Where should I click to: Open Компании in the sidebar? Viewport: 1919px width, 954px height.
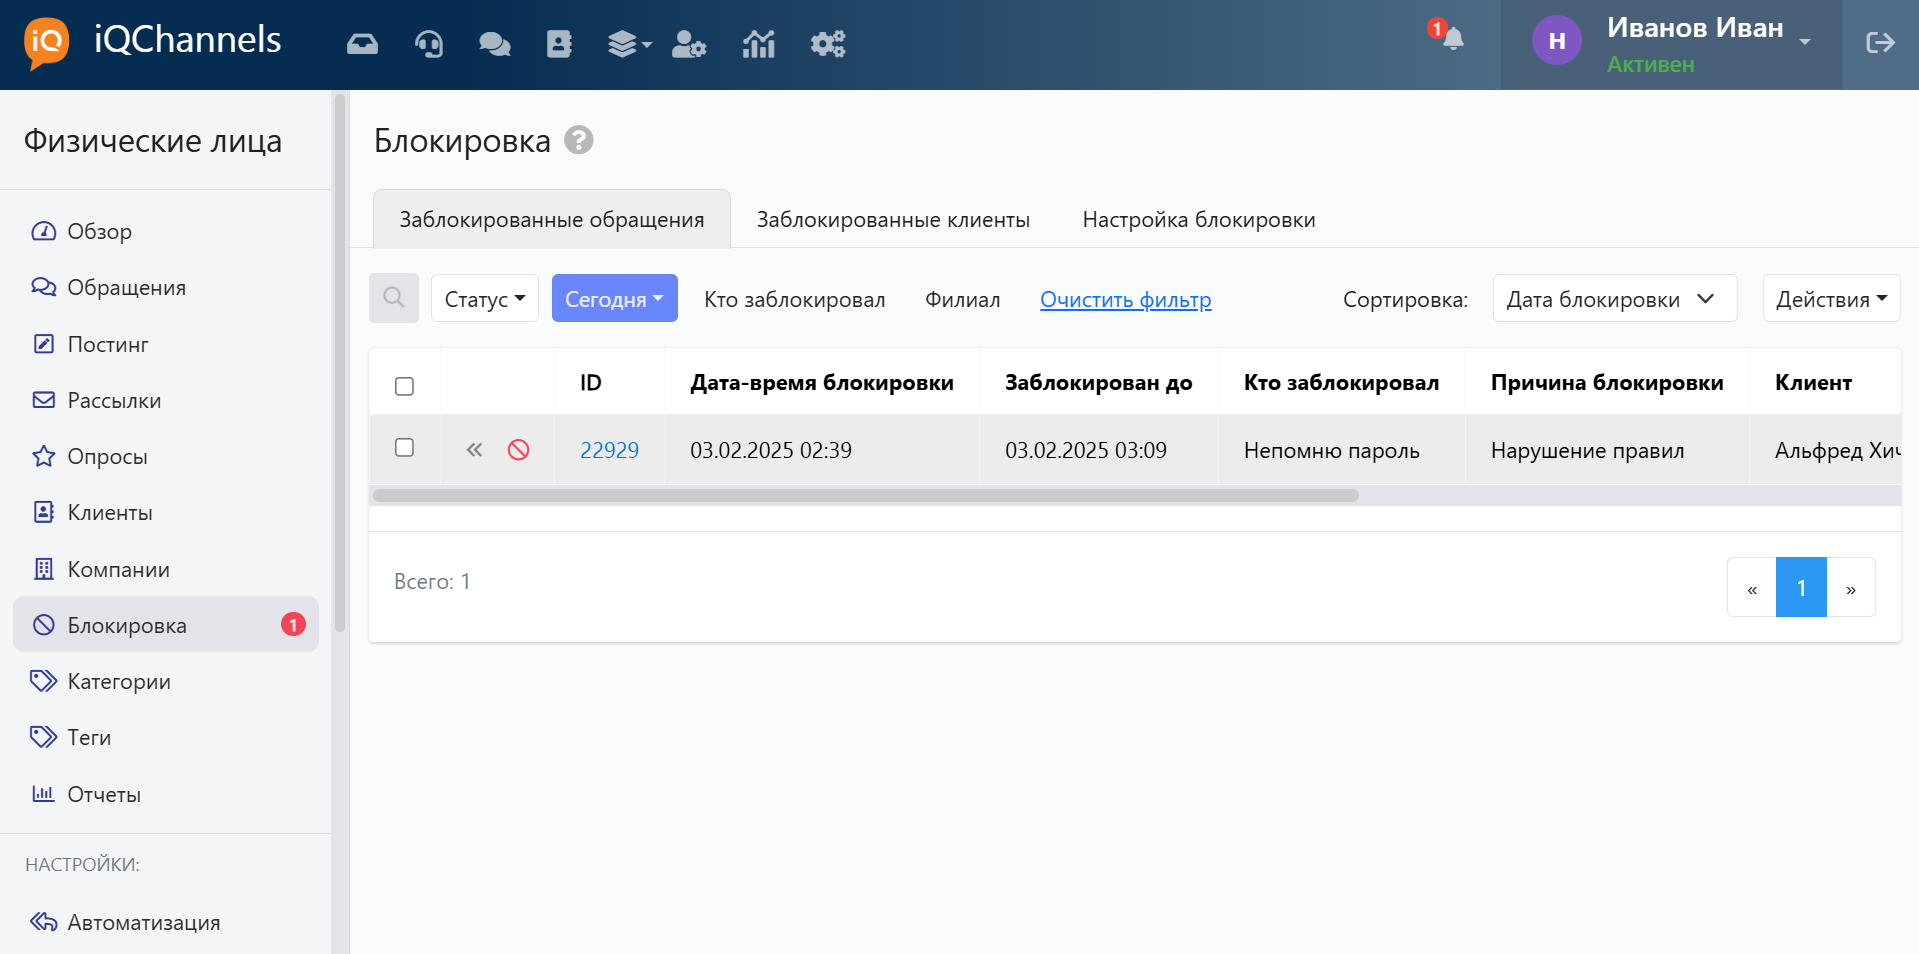pos(165,569)
